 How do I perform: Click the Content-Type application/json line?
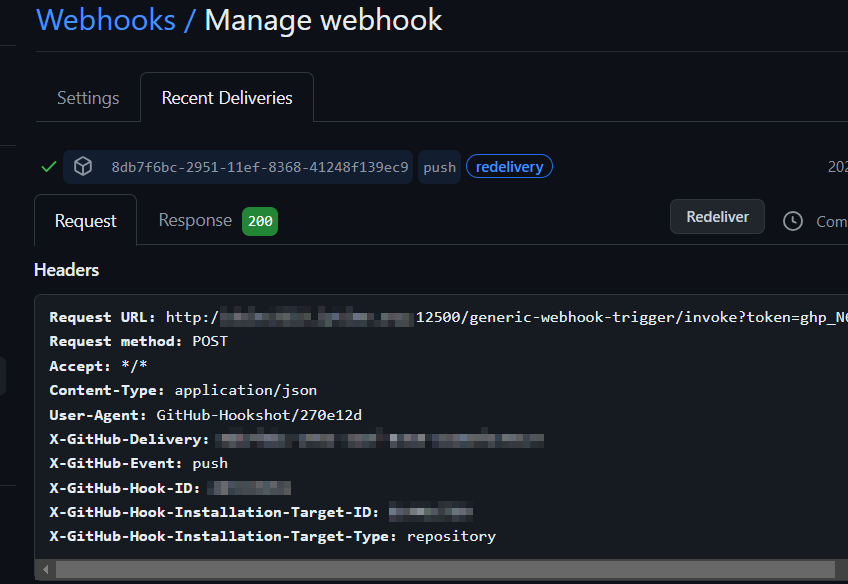tap(183, 390)
